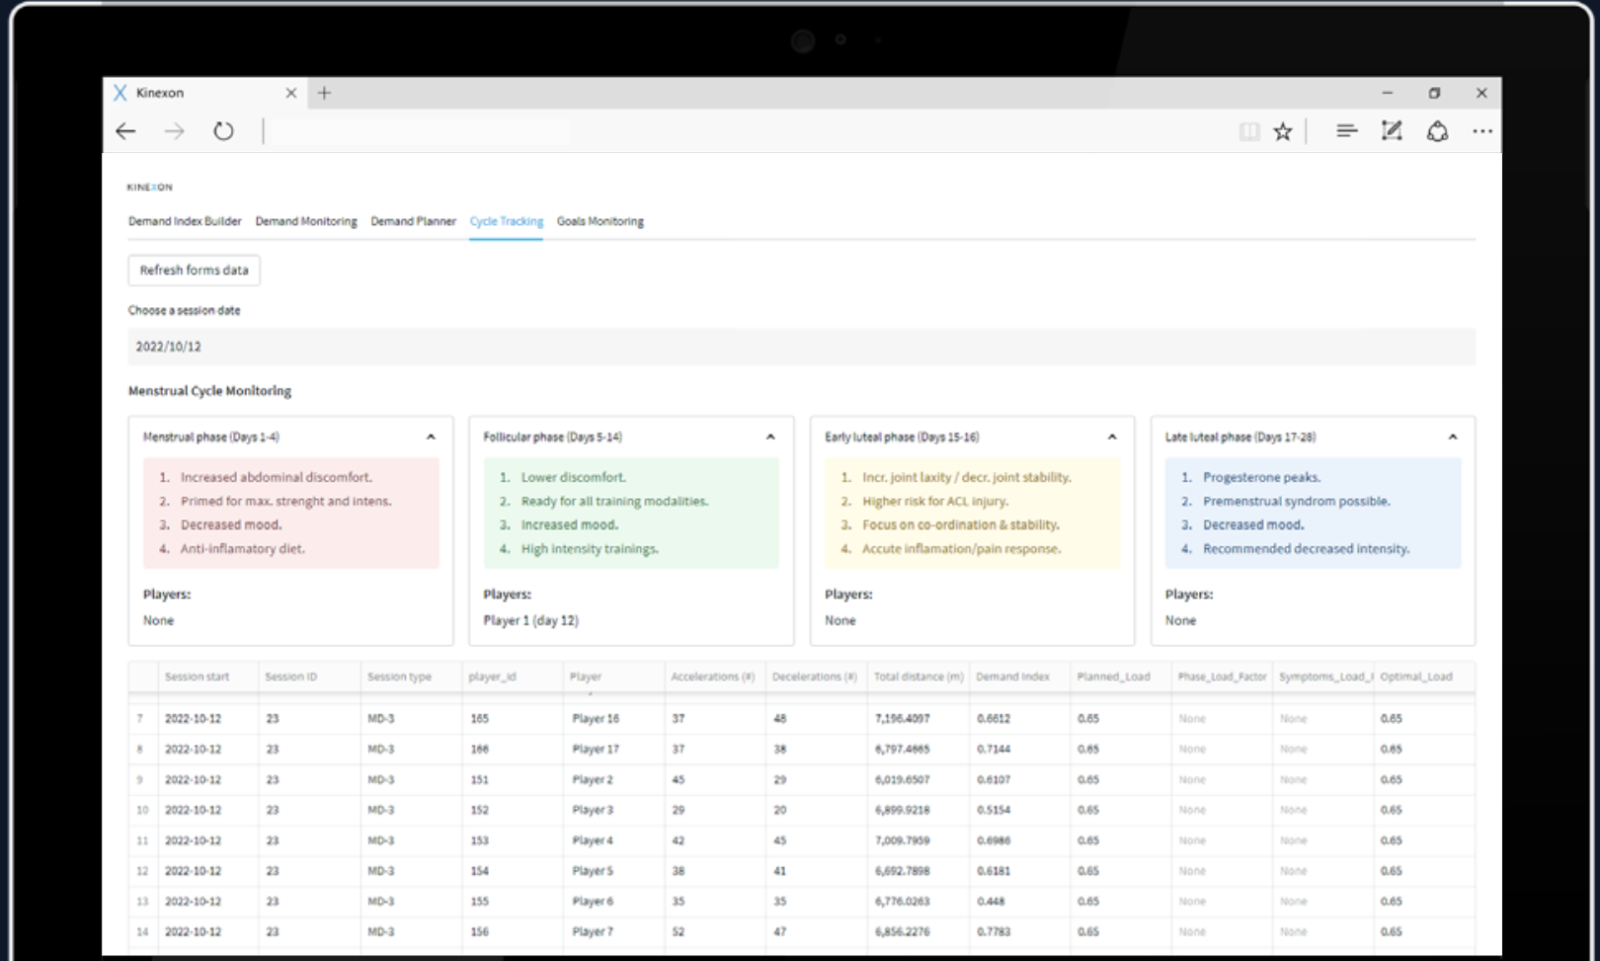
Task: Open reading view book icon
Action: tap(1249, 131)
